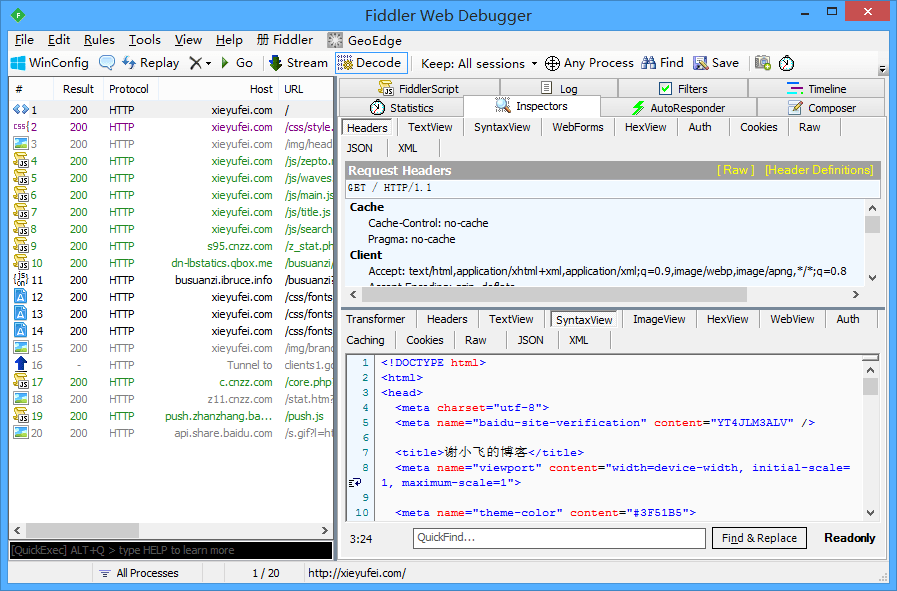The width and height of the screenshot is (897, 591).
Task: Toggle Stream mode in toolbar
Action: [299, 63]
